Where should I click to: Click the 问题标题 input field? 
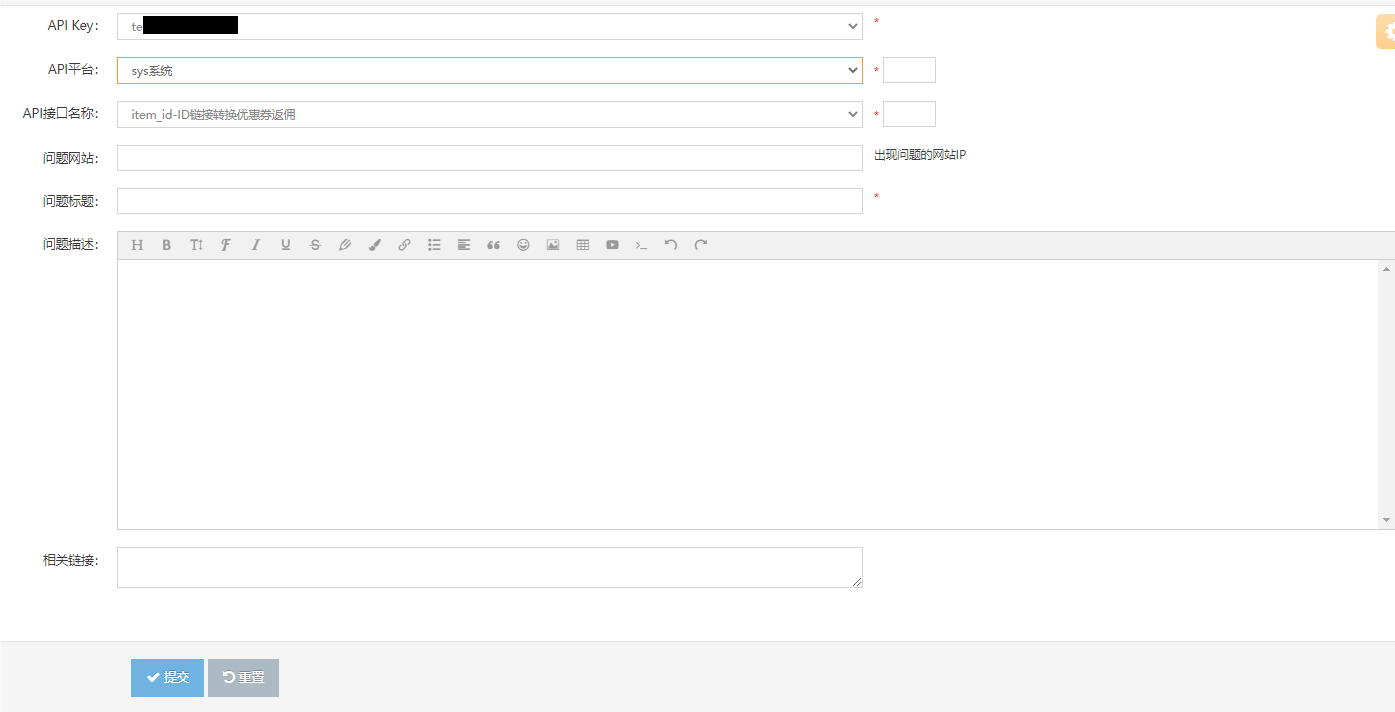pyautogui.click(x=489, y=201)
